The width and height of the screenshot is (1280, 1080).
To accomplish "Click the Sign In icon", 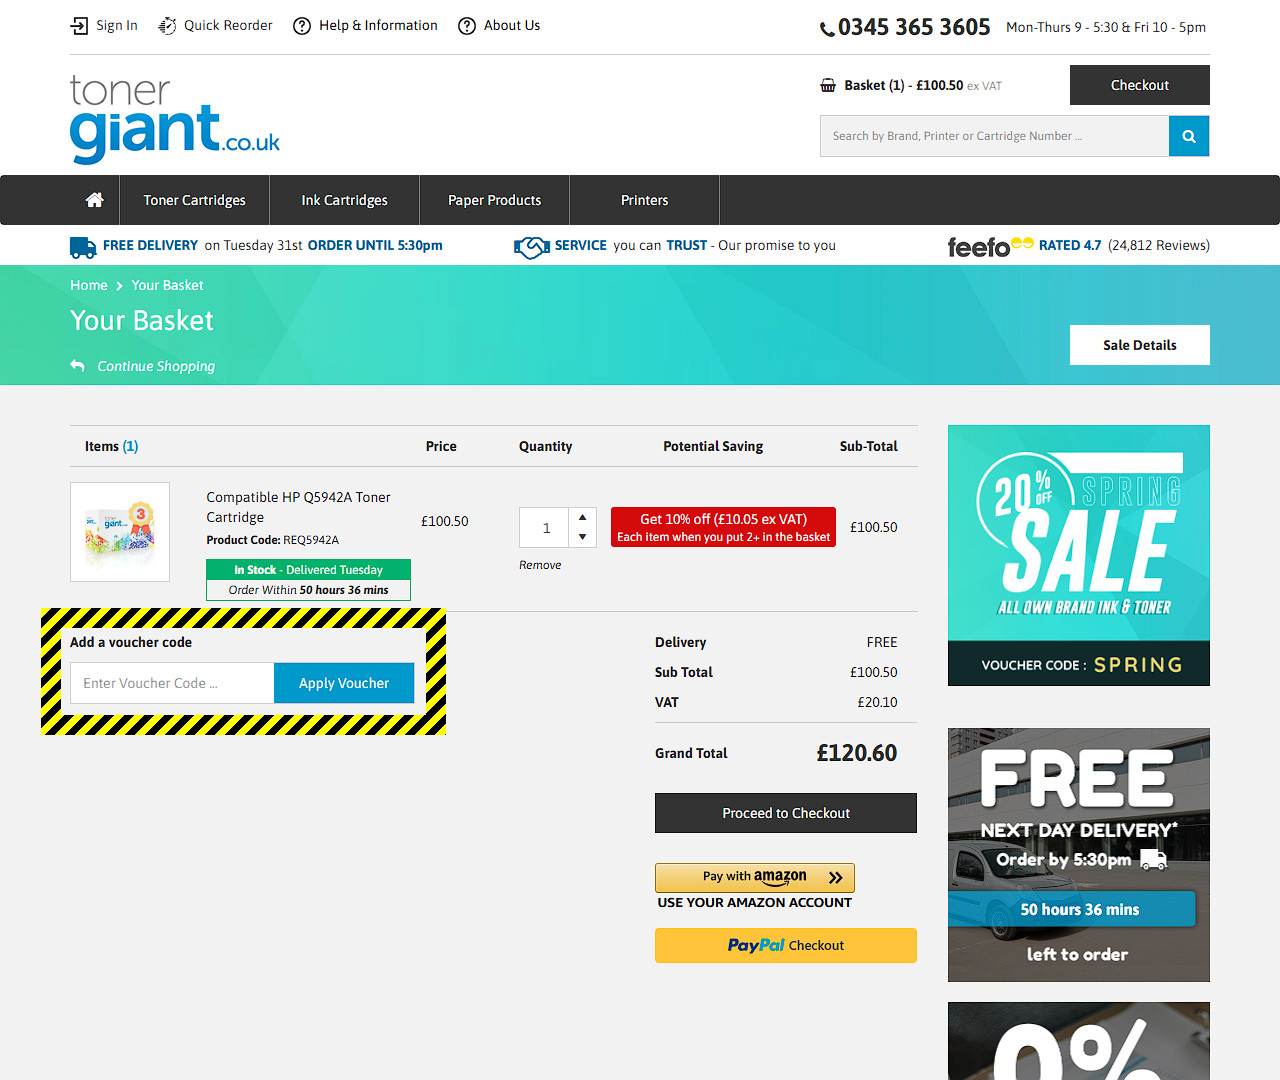I will click(x=78, y=25).
